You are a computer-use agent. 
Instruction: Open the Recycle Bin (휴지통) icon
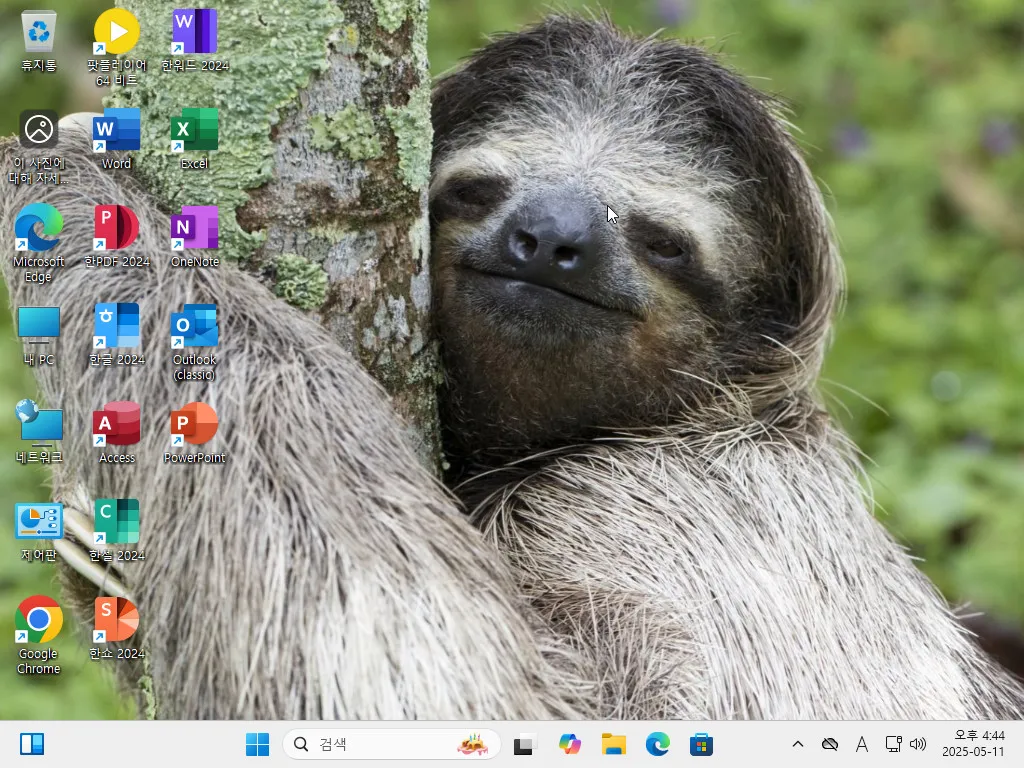39,33
